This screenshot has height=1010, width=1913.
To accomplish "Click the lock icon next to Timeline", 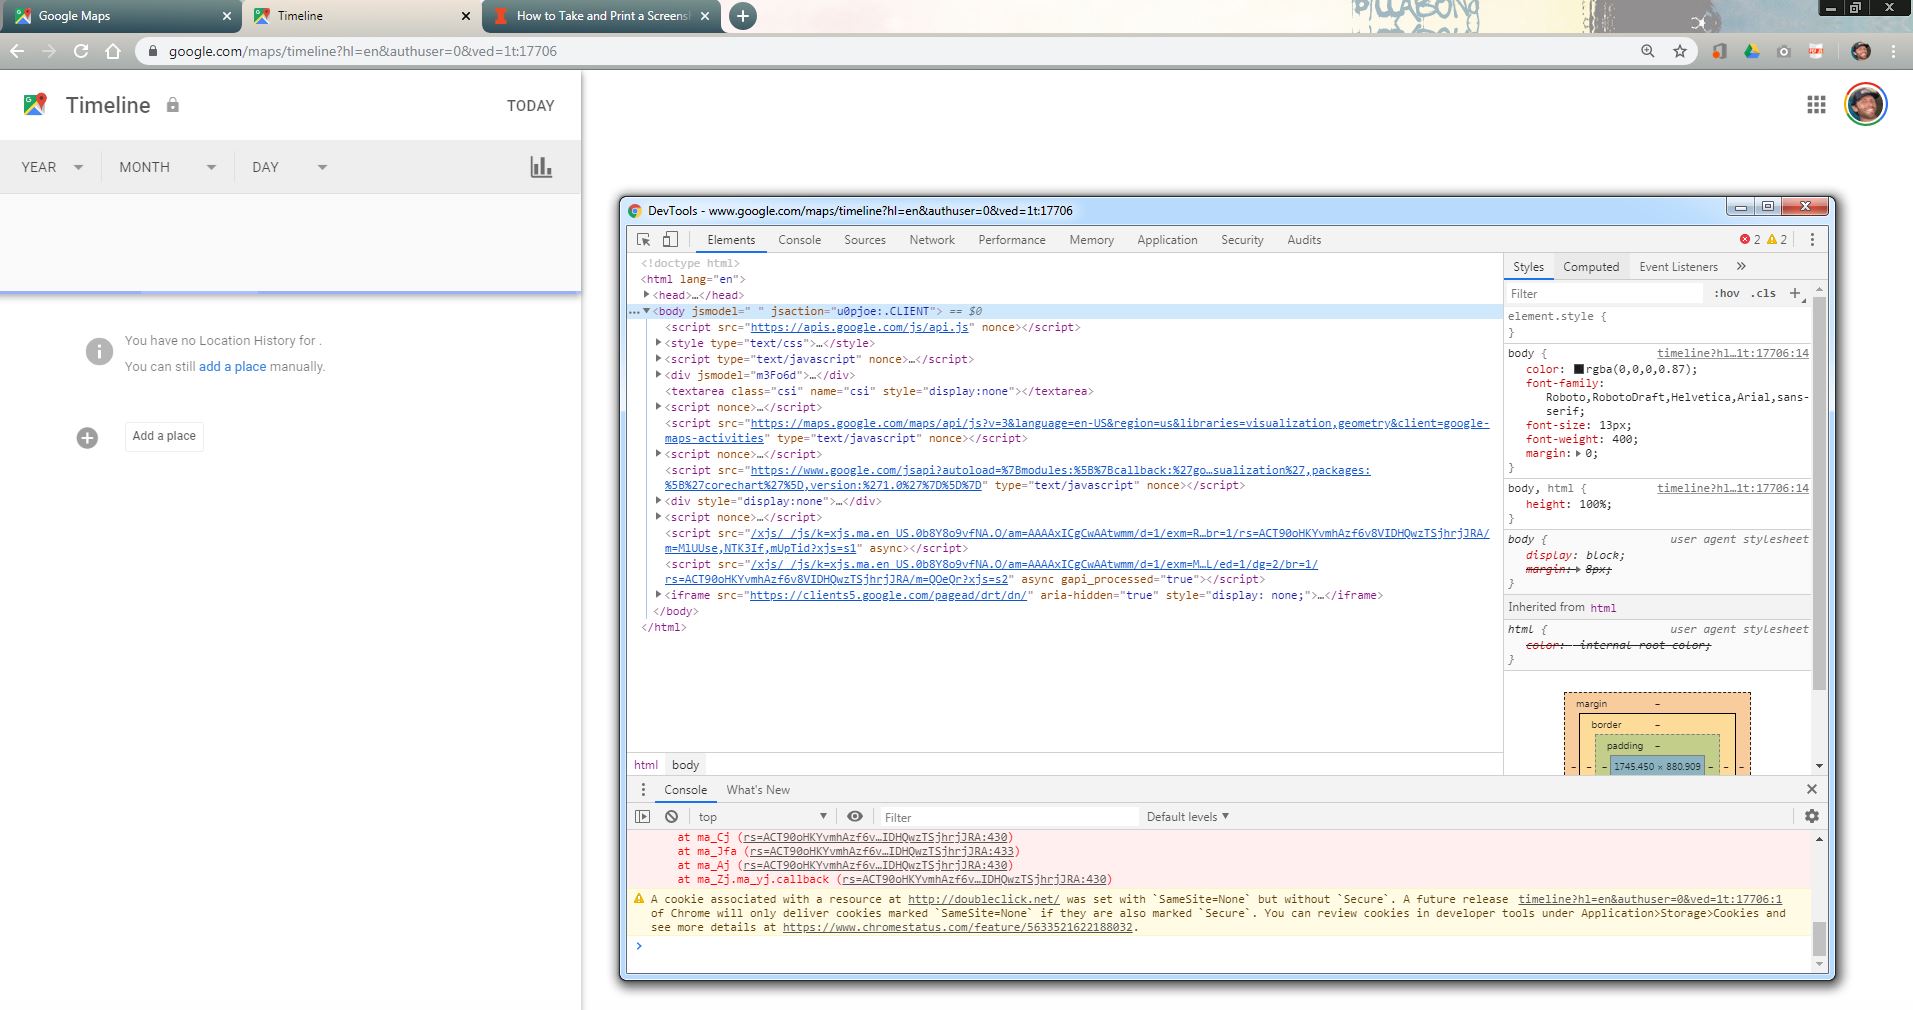I will pos(173,105).
